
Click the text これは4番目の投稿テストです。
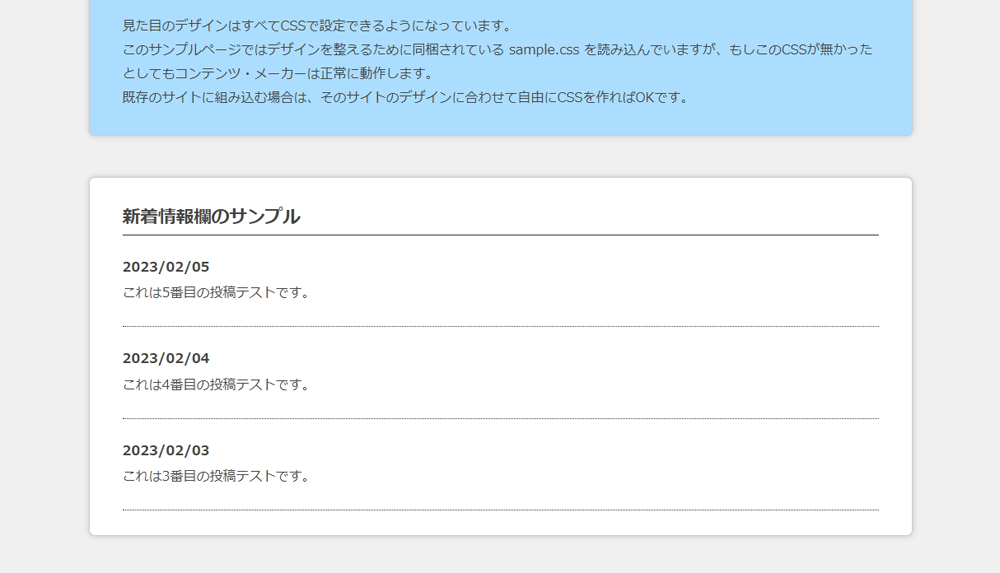[x=217, y=384]
